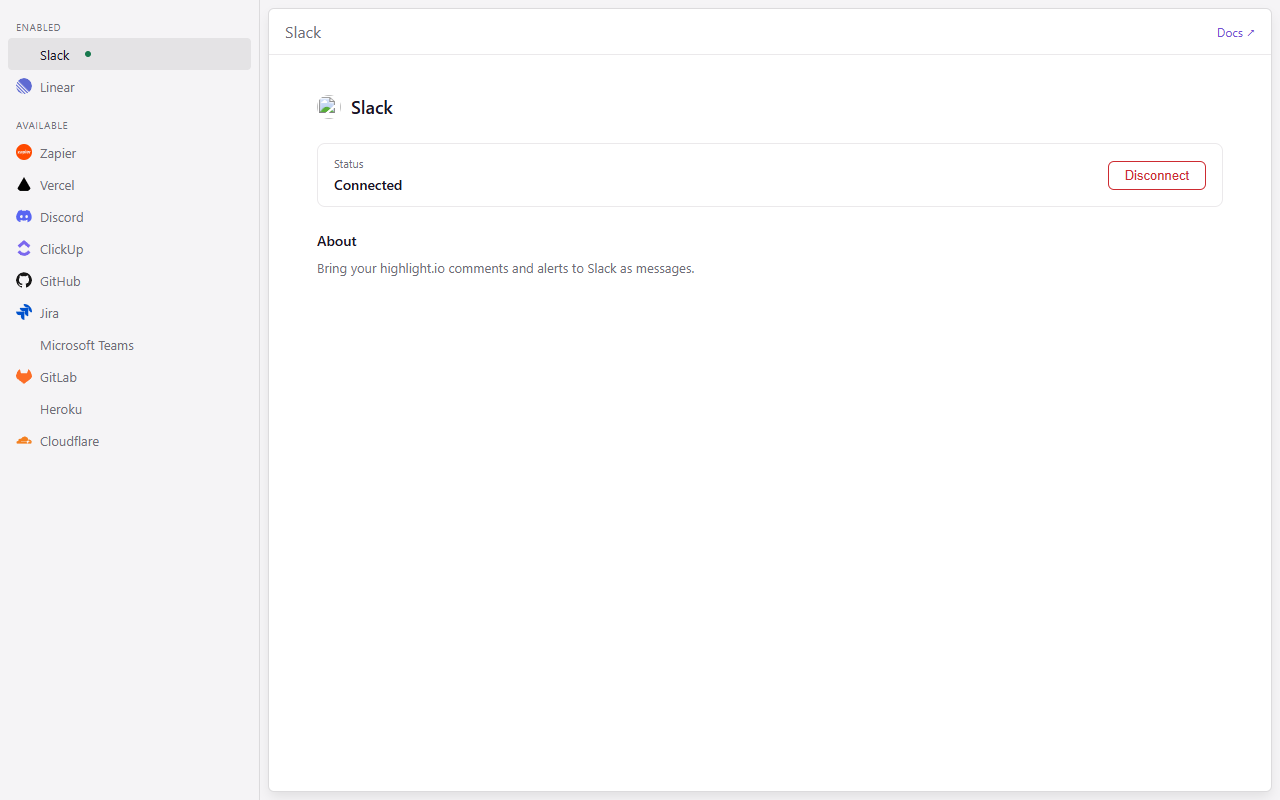
Task: Open the Microsoft Teams integration
Action: [x=129, y=345]
